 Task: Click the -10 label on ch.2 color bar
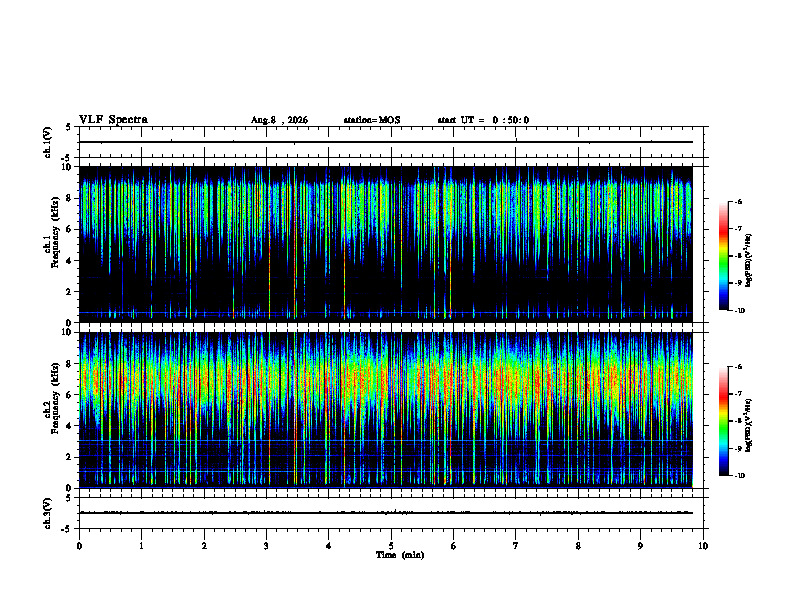[739, 476]
